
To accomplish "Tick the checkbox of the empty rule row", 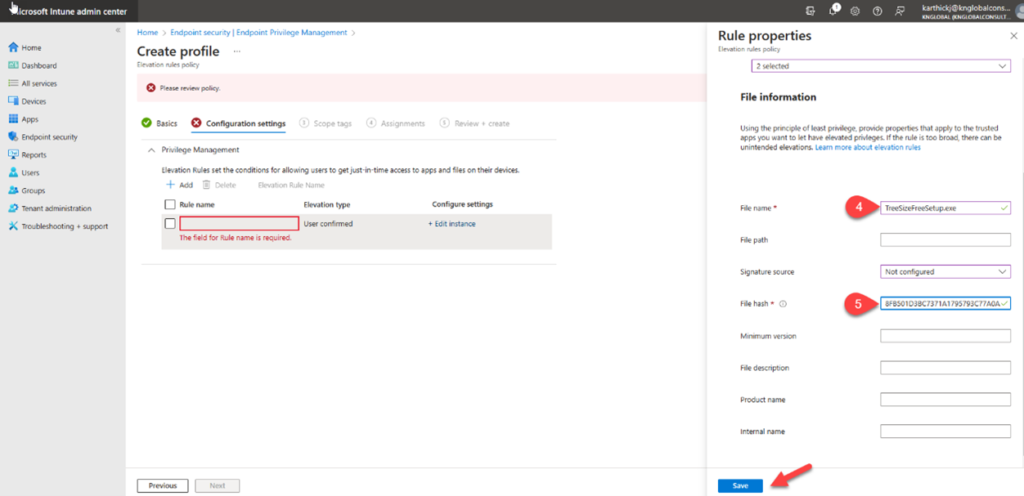I will (170, 224).
